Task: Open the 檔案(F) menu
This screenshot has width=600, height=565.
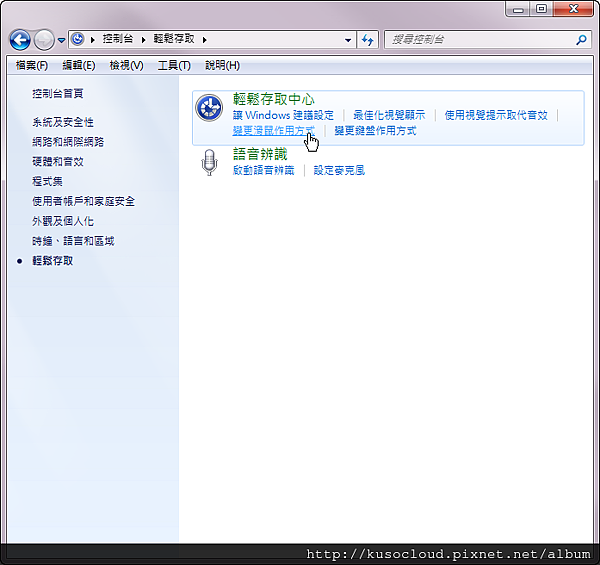Action: coord(32,65)
